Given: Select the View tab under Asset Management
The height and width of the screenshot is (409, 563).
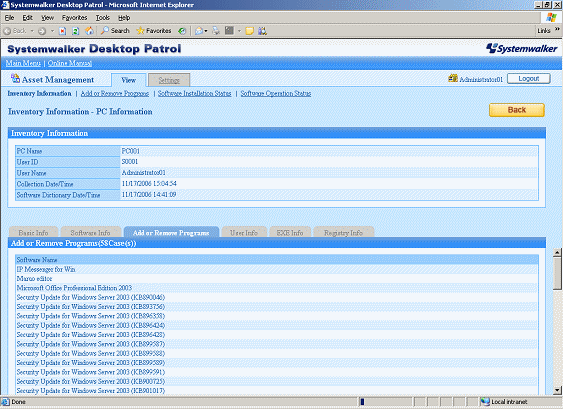Looking at the screenshot, I should tap(129, 80).
